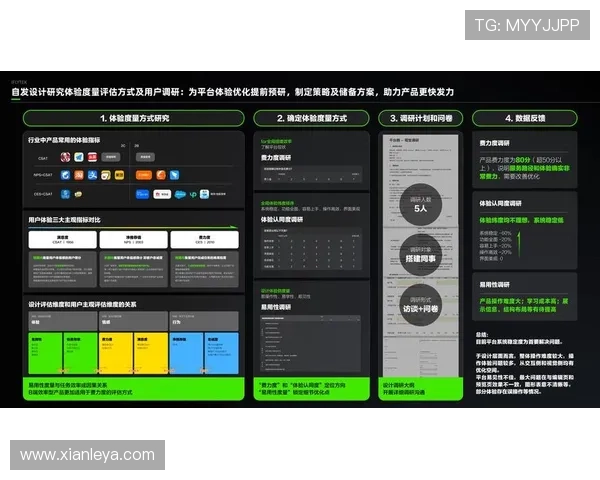Click '易用性调研' title in data feedback column
This screenshot has height=480, width=600.
pyautogui.click(x=494, y=285)
